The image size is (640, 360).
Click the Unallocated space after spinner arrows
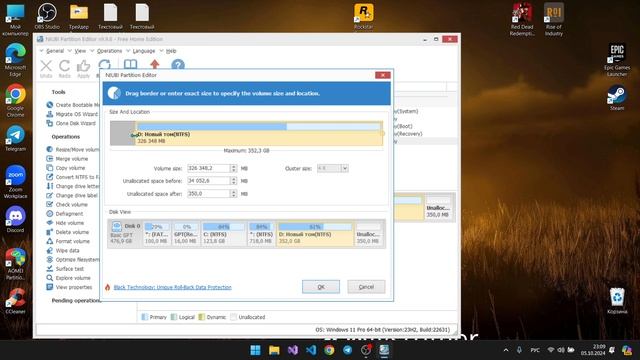(233, 193)
